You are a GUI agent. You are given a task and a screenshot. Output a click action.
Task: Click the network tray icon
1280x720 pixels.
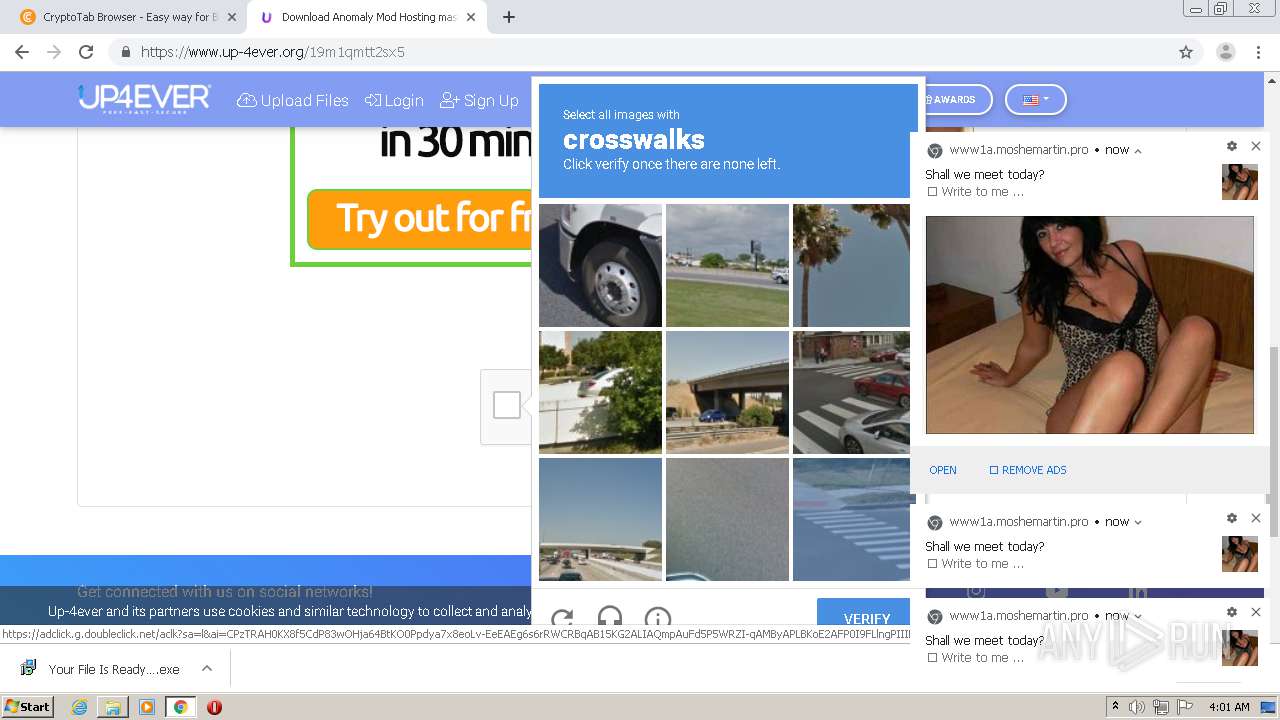click(x=1161, y=707)
